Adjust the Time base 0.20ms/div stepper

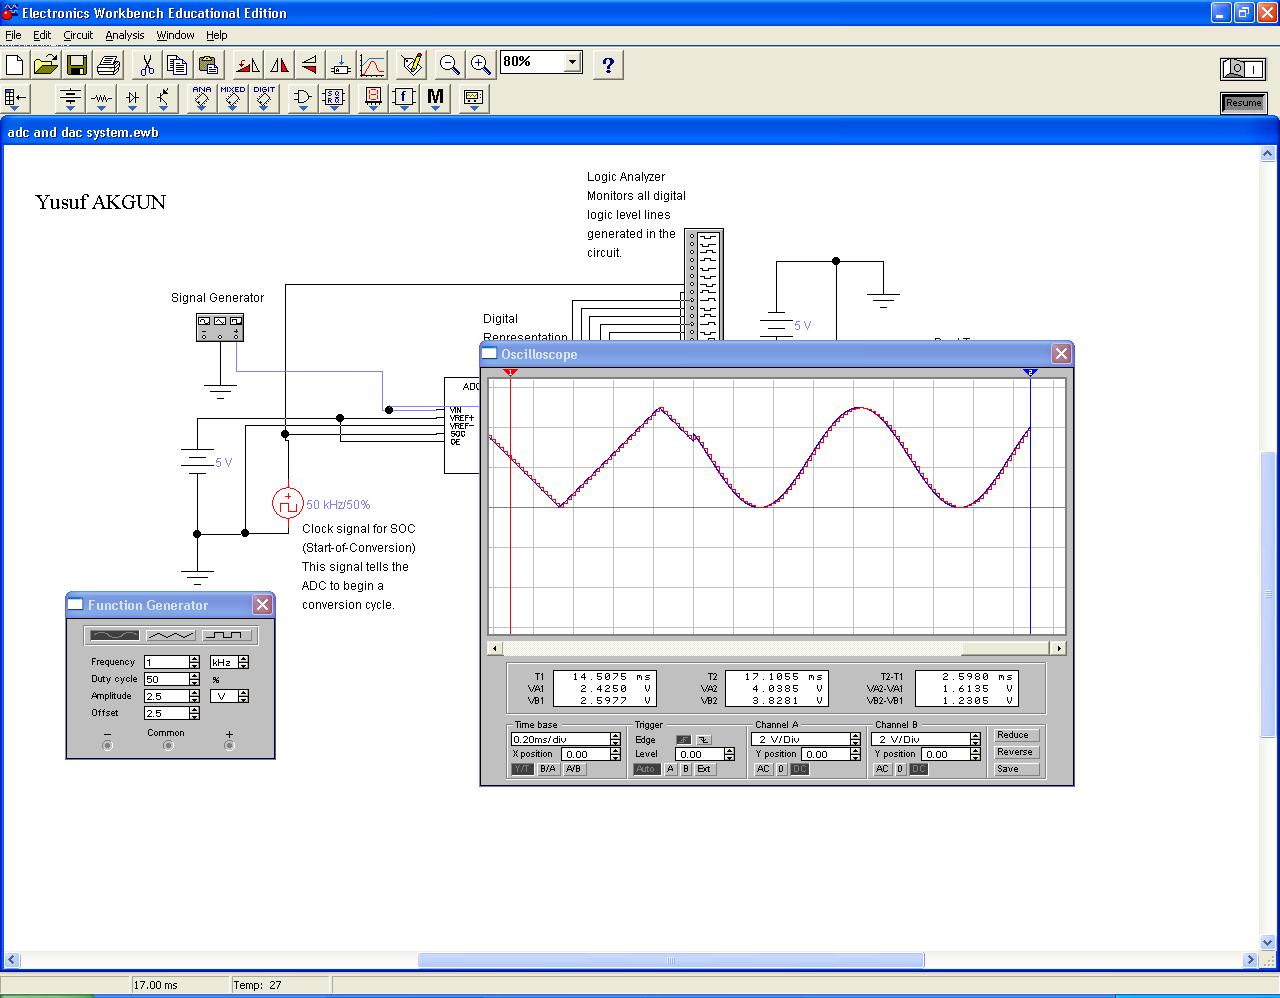click(615, 739)
